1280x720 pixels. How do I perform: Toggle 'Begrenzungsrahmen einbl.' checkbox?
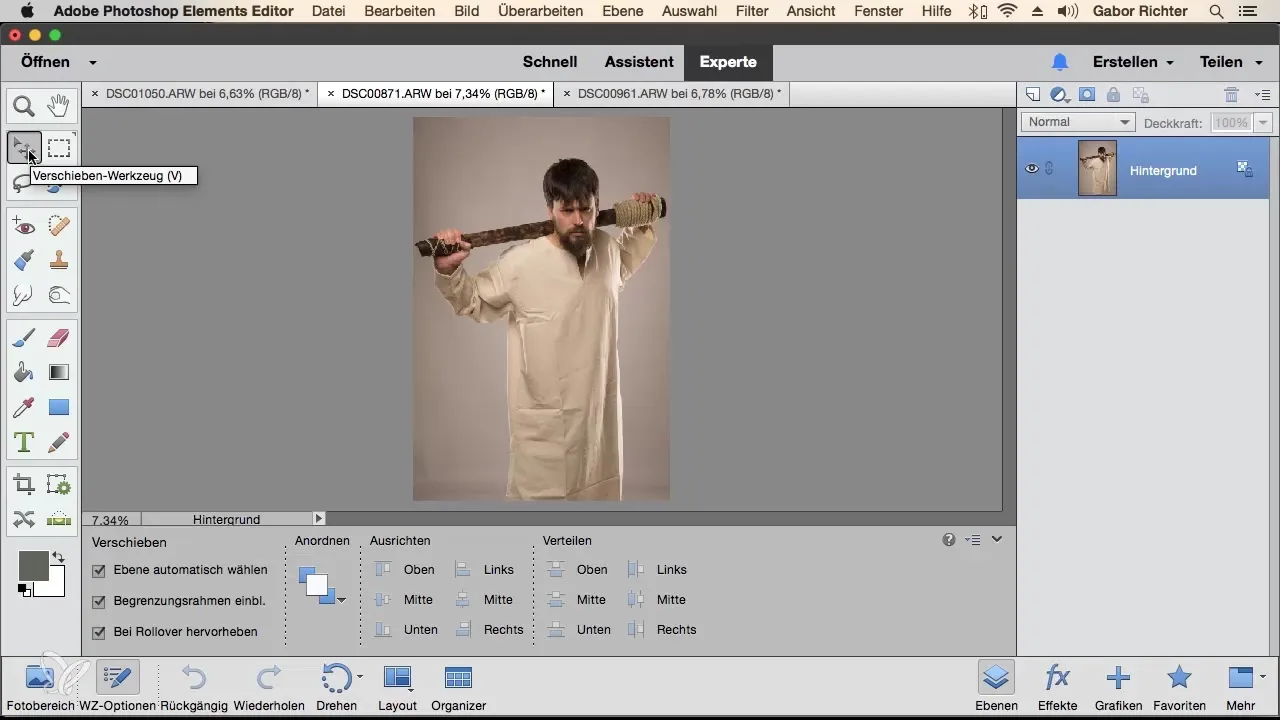(98, 602)
